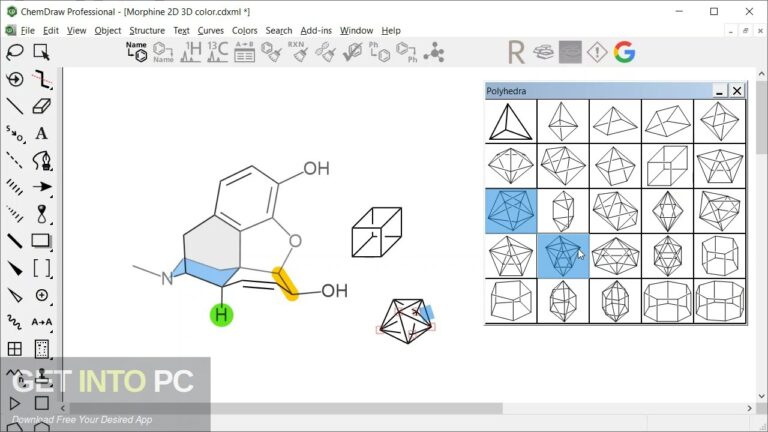The image size is (768, 432).
Task: Choose the TLC plate tool
Action: [x=42, y=349]
